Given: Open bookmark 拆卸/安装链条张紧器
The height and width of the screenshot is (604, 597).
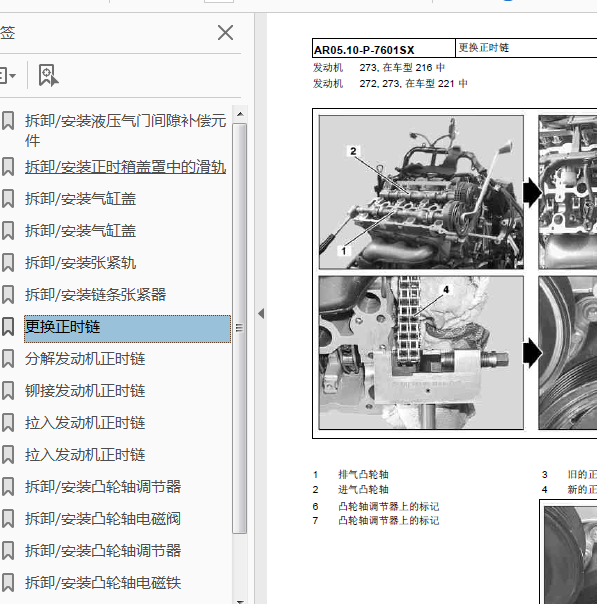Looking at the screenshot, I should pyautogui.click(x=96, y=295).
